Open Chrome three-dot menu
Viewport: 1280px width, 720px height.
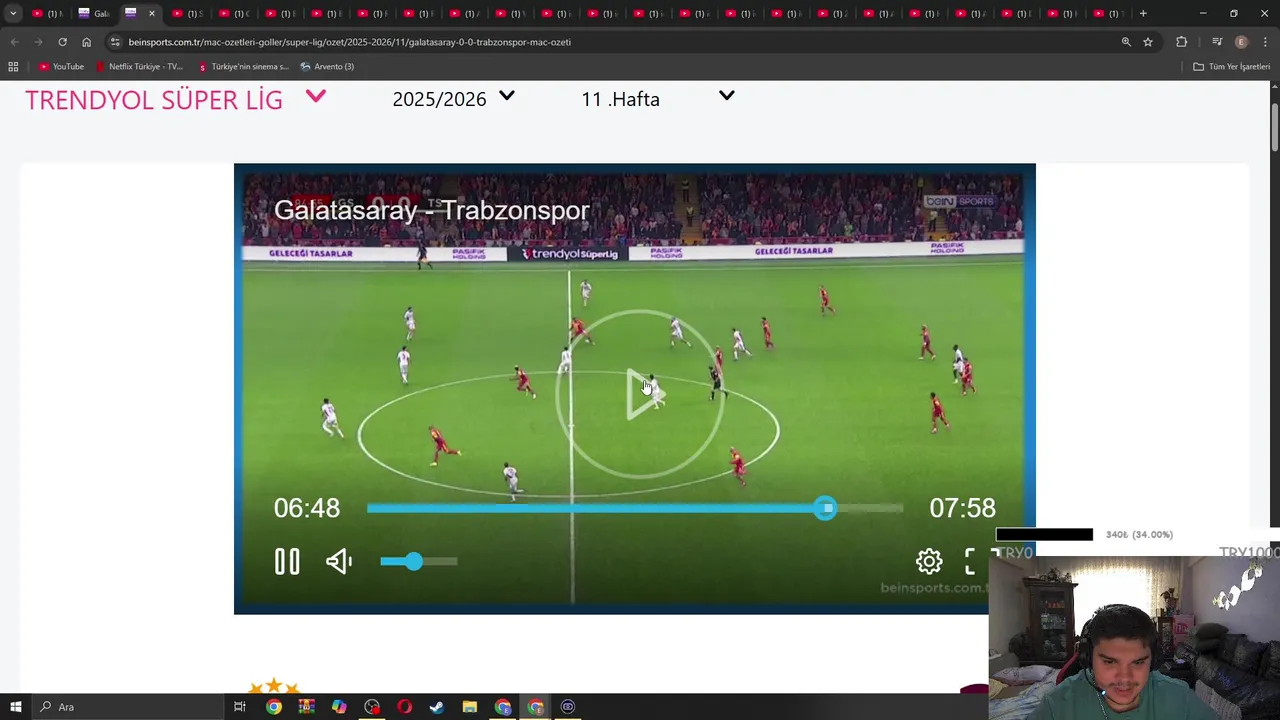pyautogui.click(x=1265, y=42)
